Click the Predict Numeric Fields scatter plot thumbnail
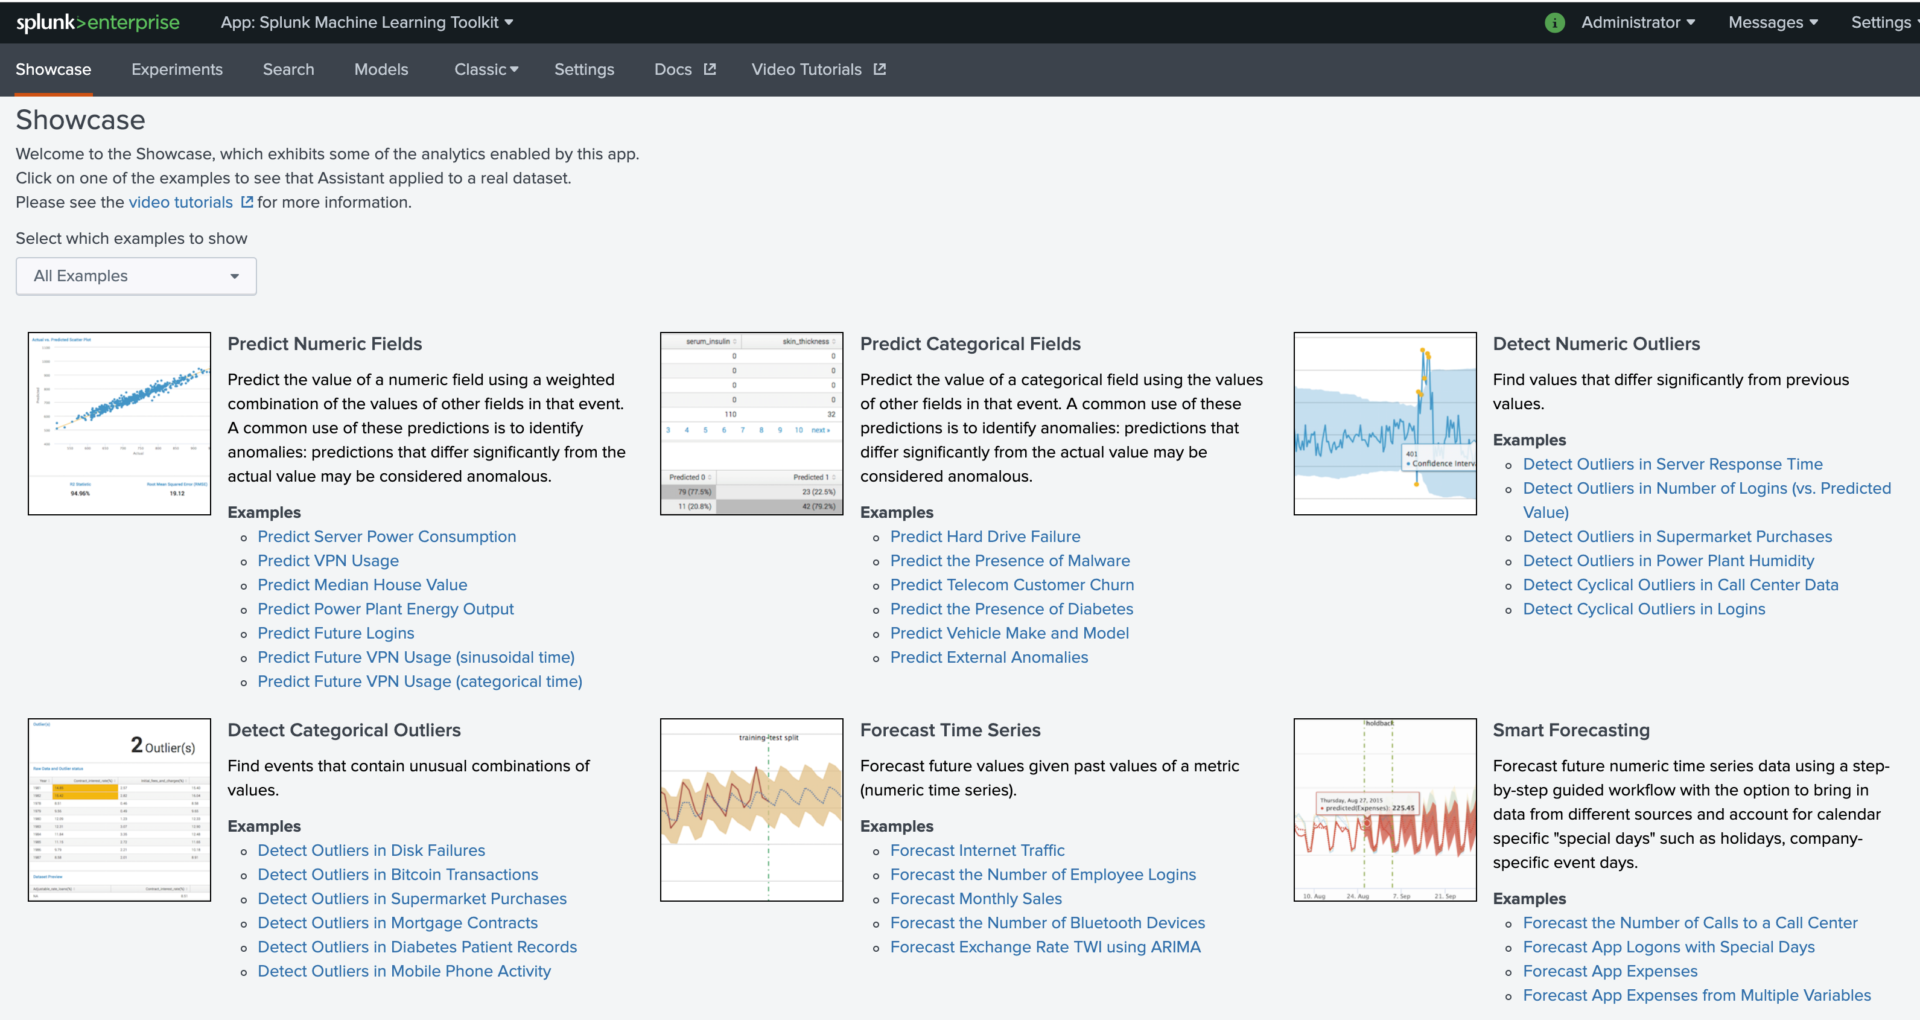This screenshot has width=1920, height=1020. [118, 423]
